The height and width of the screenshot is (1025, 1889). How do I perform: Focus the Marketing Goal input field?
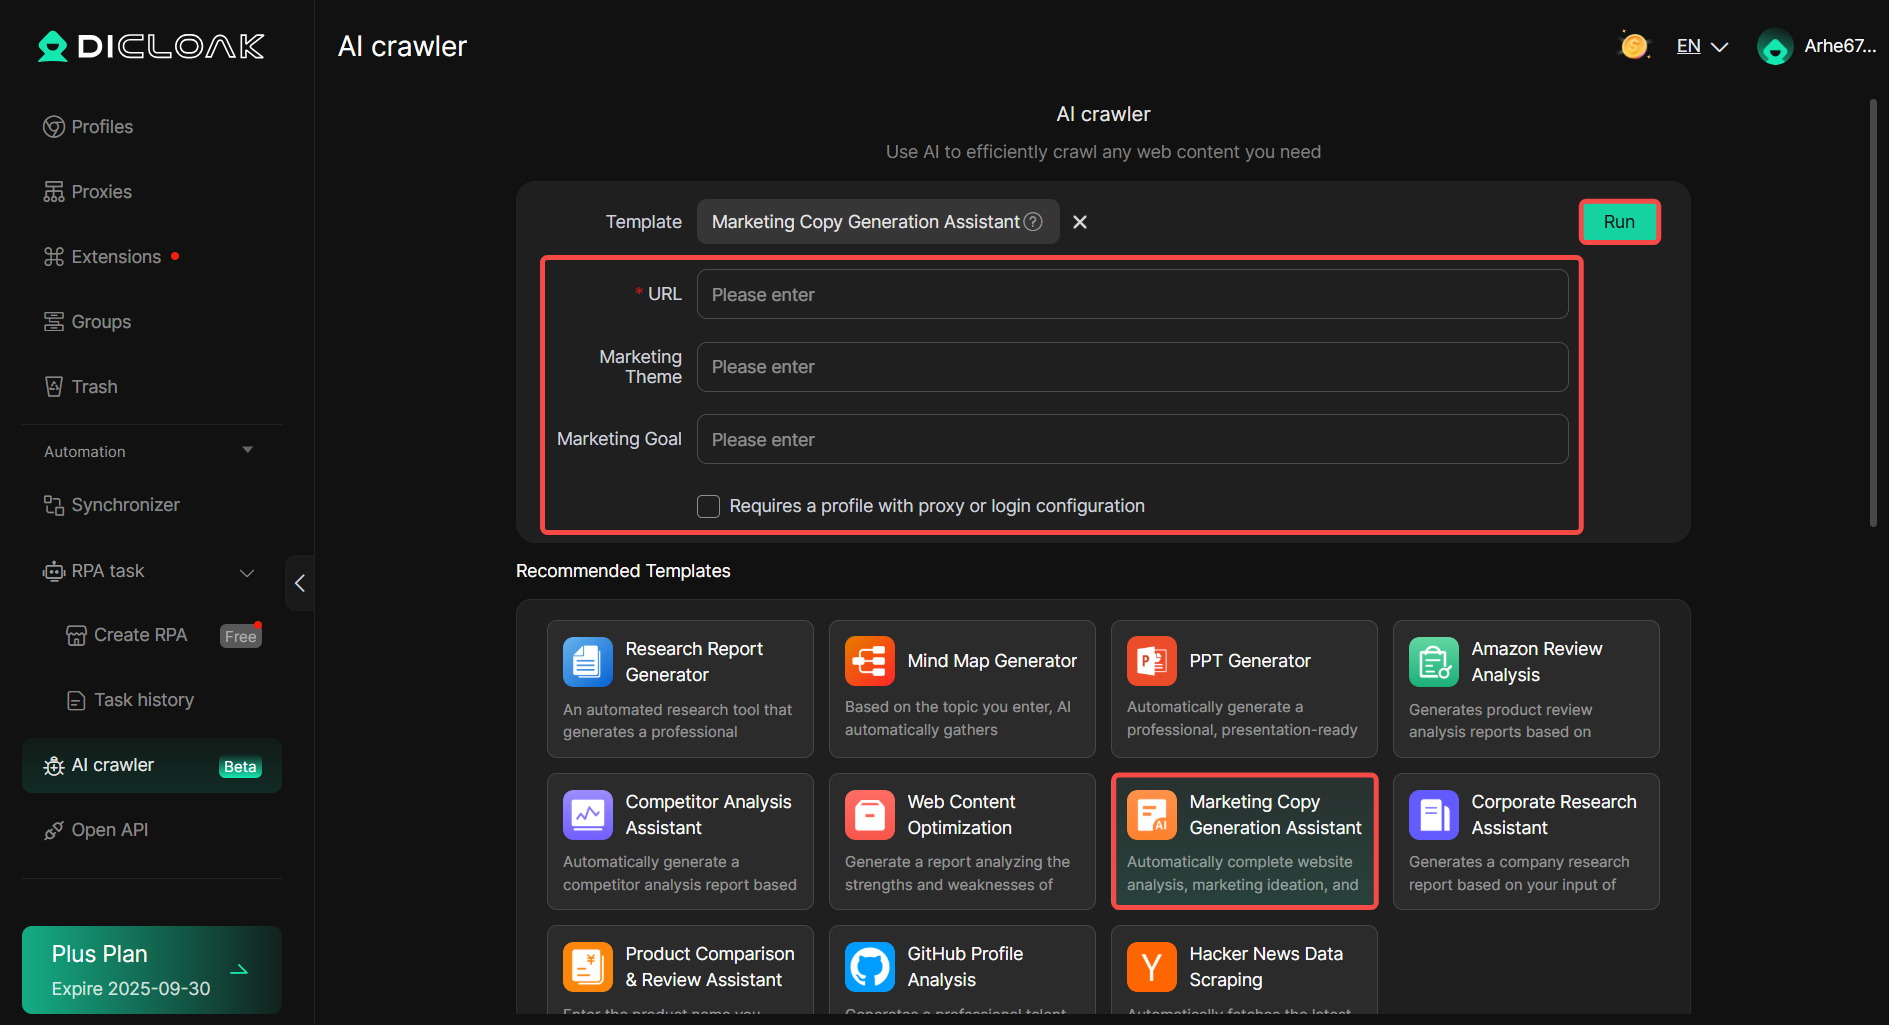pos(1132,439)
